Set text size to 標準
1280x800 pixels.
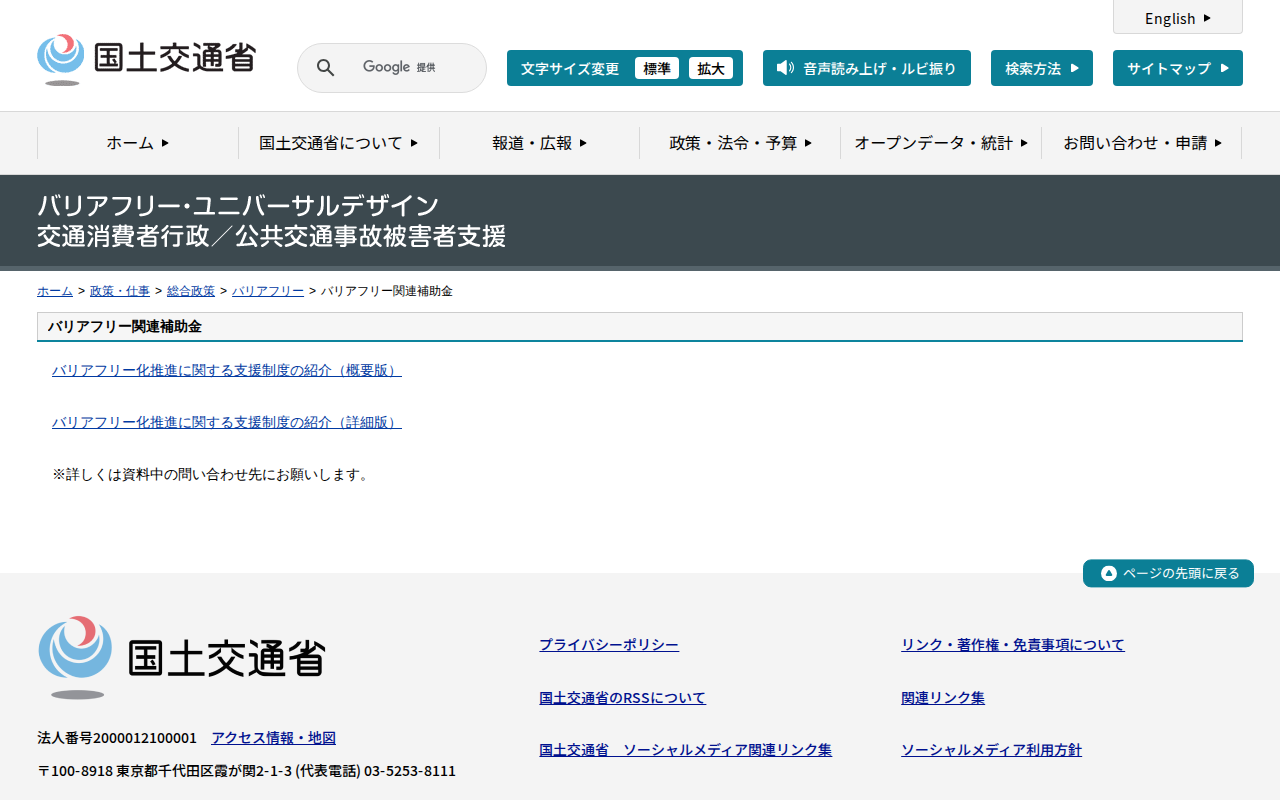(656, 68)
